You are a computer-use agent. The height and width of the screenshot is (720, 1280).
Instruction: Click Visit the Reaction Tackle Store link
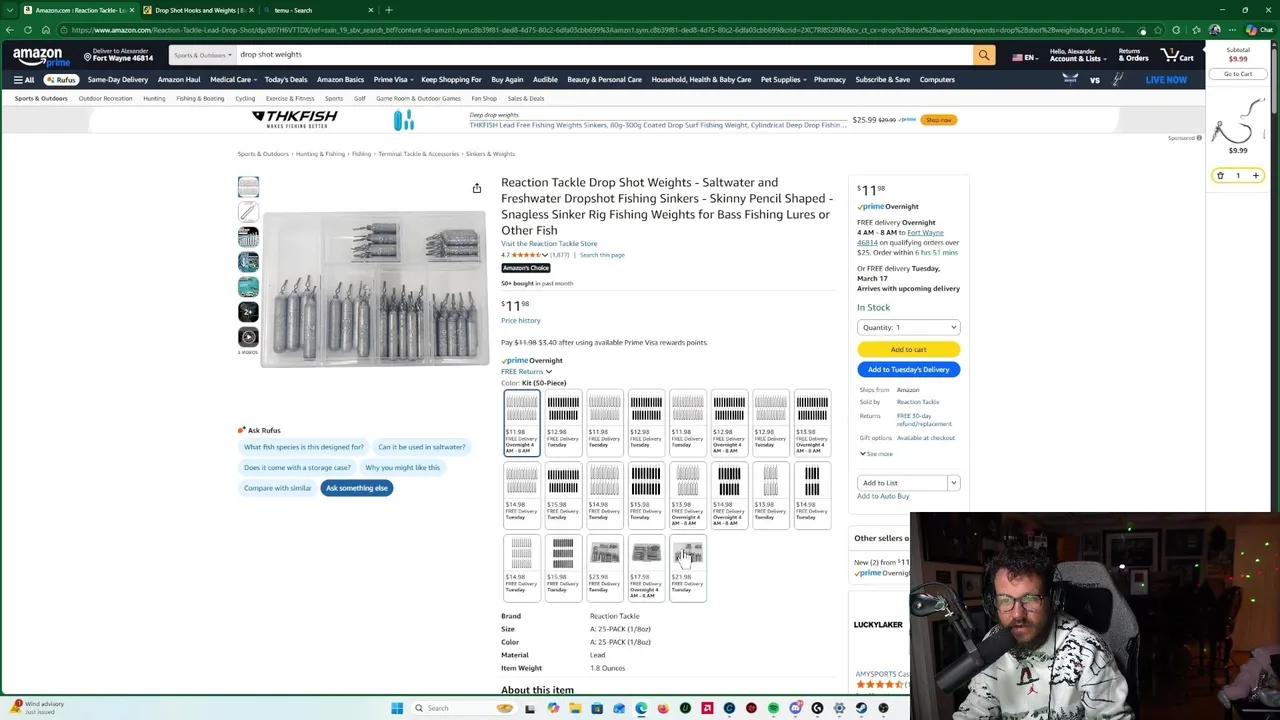point(549,244)
